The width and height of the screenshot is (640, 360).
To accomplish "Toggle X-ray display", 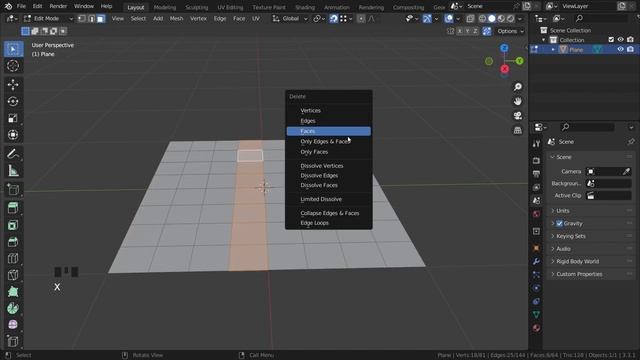I will click(470, 19).
